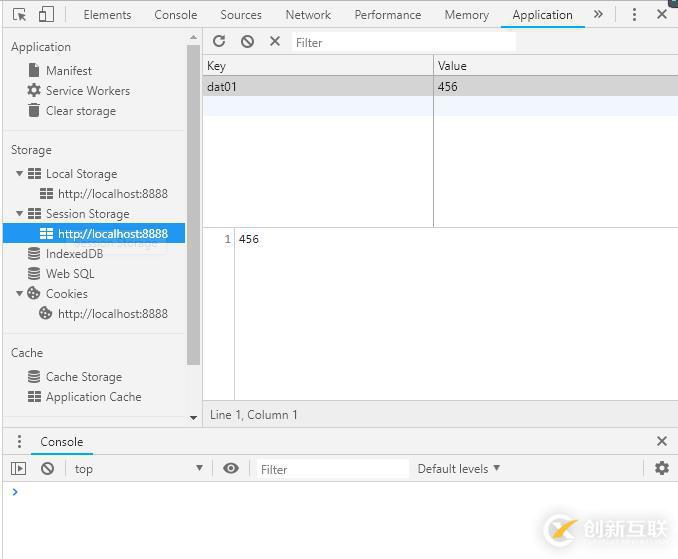Viewport: 678px width, 559px height.
Task: Open the Performance tab
Action: coord(388,15)
